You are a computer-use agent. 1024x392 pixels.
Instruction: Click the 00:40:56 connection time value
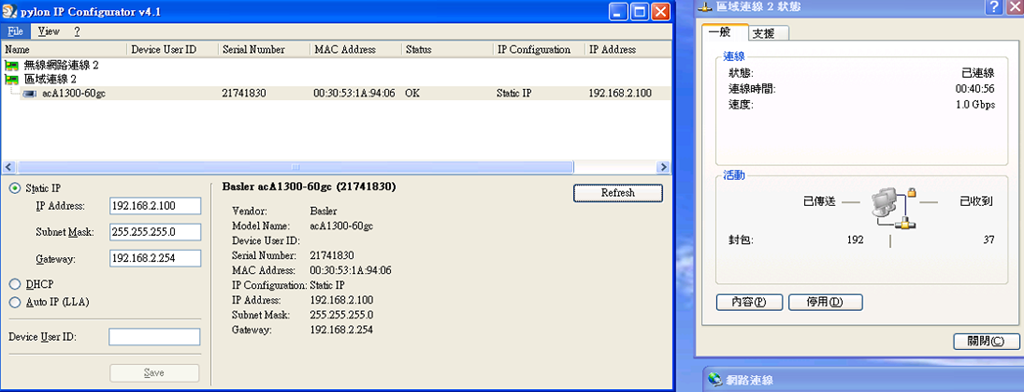pyautogui.click(x=975, y=89)
